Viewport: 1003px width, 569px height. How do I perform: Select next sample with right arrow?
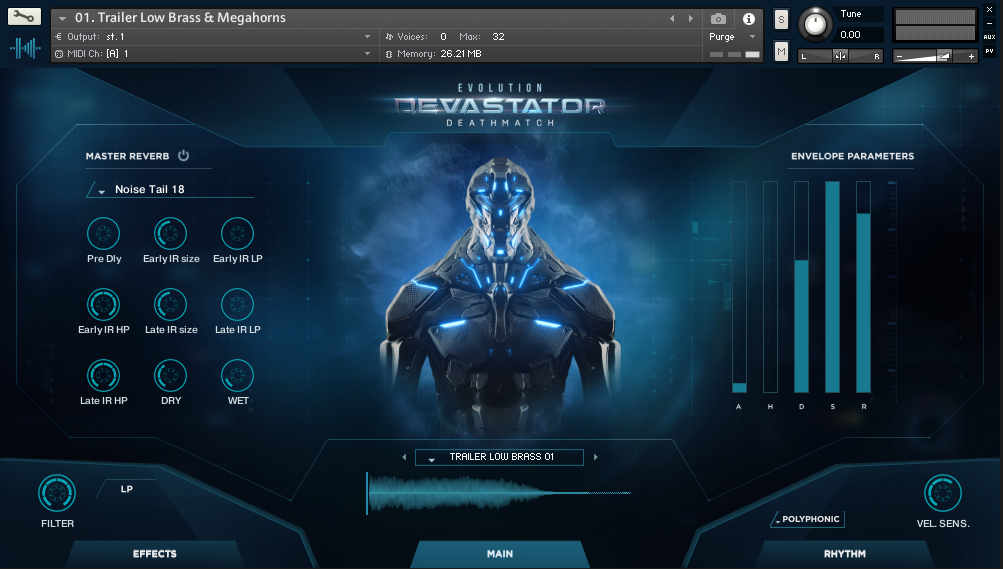click(596, 457)
